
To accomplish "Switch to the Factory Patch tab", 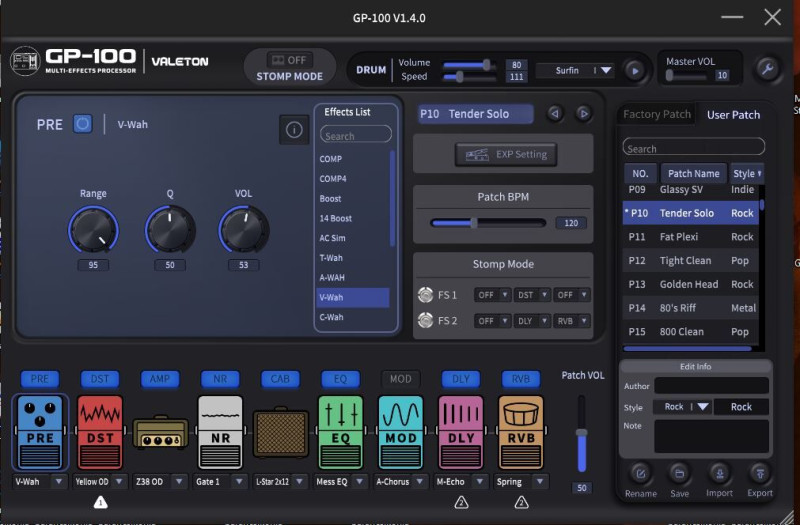I will tap(657, 114).
